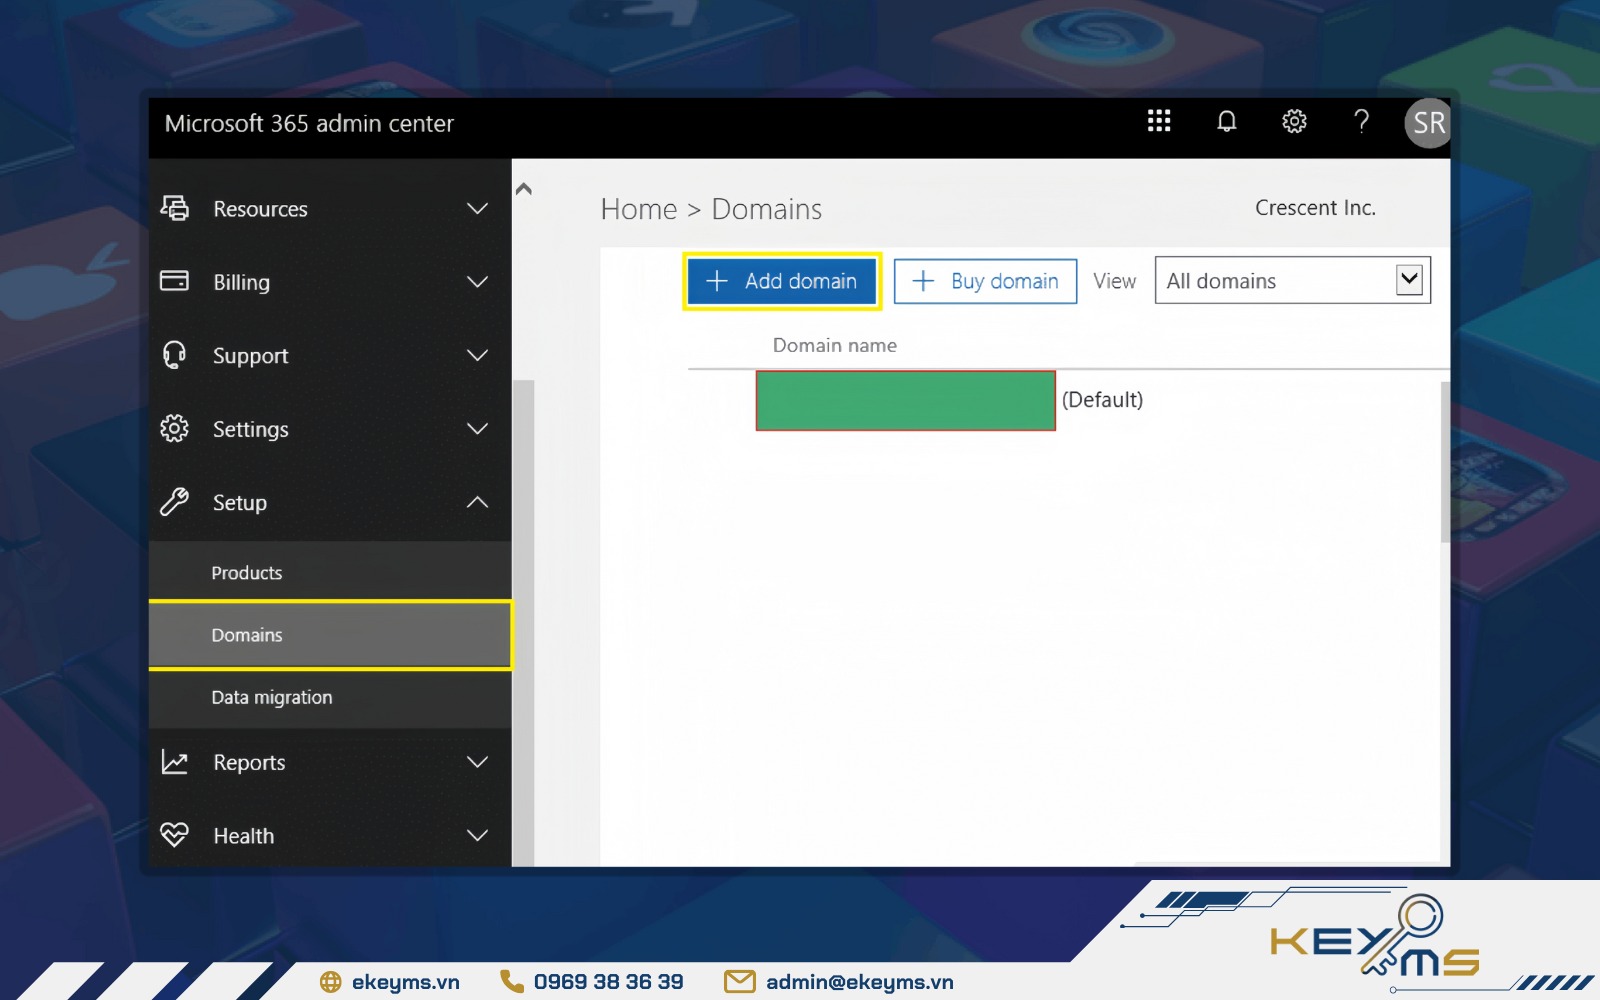
Task: Open the Billing menu label
Action: 241,282
